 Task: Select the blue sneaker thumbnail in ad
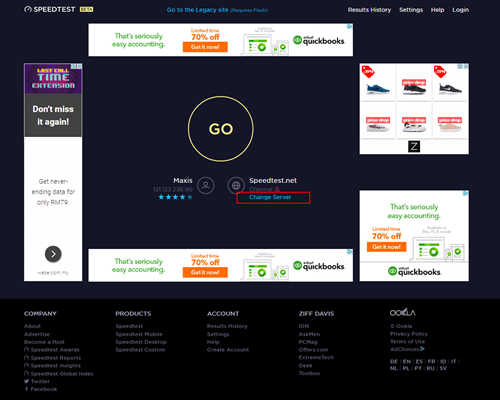pyautogui.click(x=378, y=83)
